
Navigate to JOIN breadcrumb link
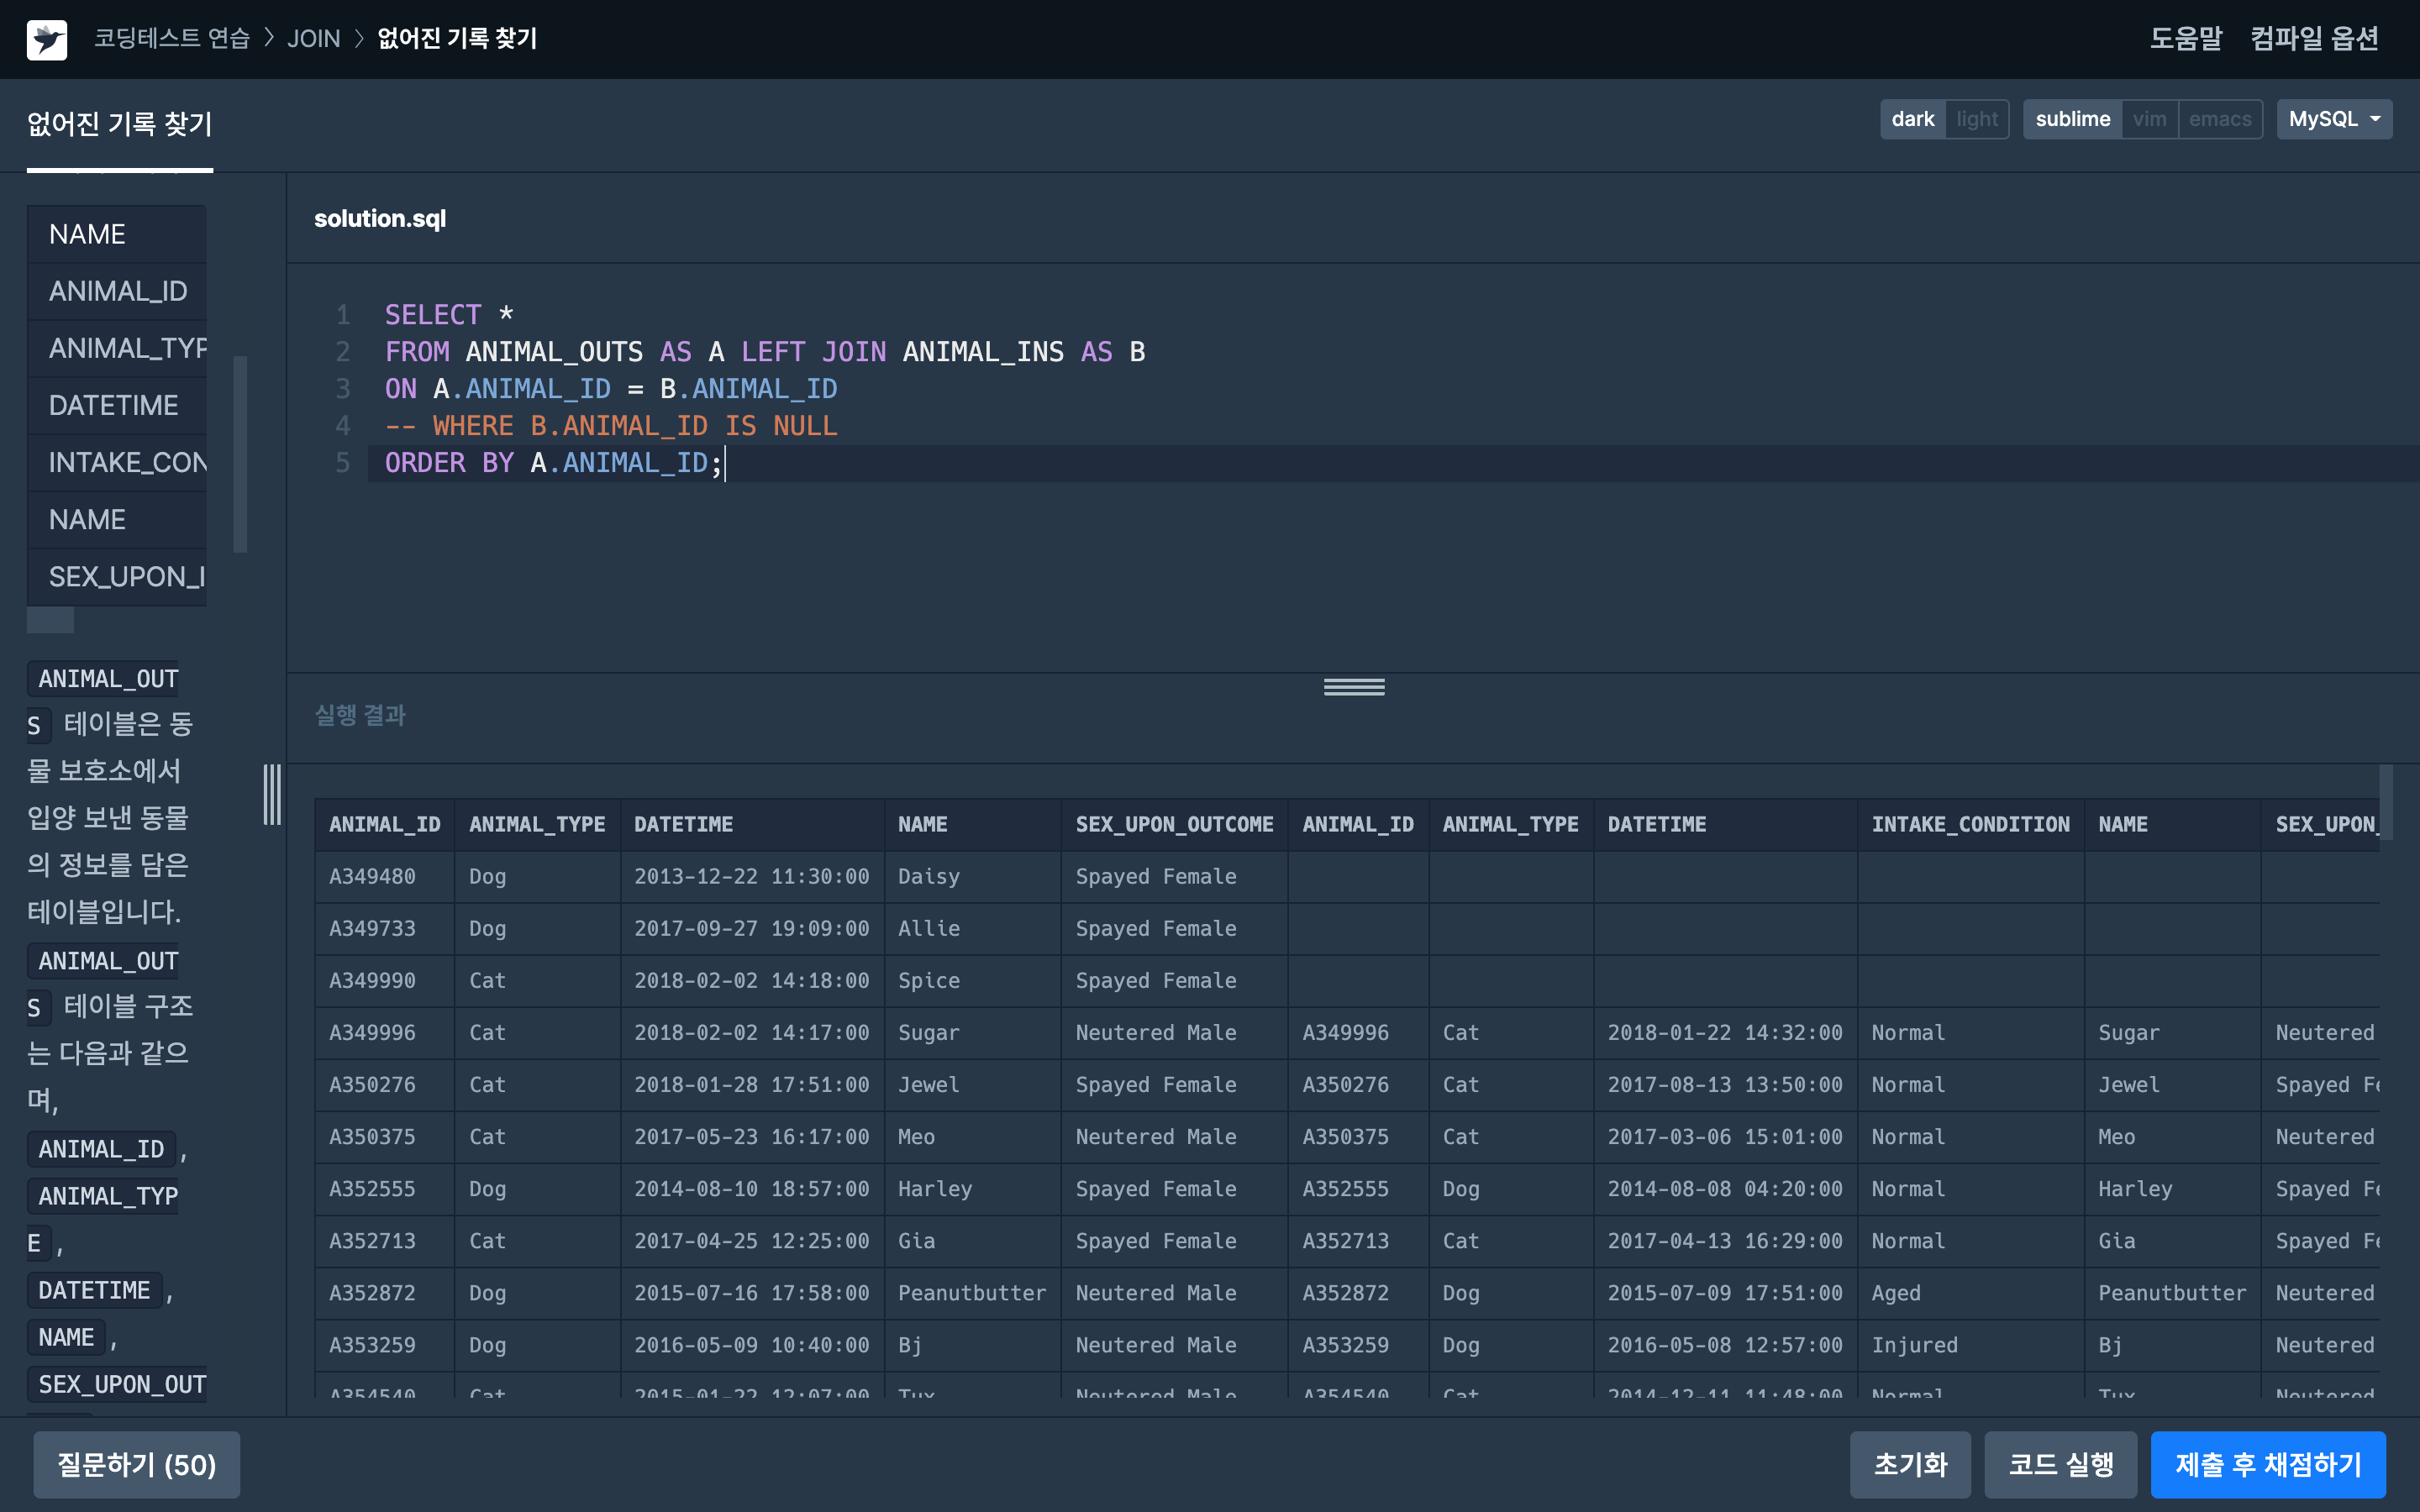[313, 38]
